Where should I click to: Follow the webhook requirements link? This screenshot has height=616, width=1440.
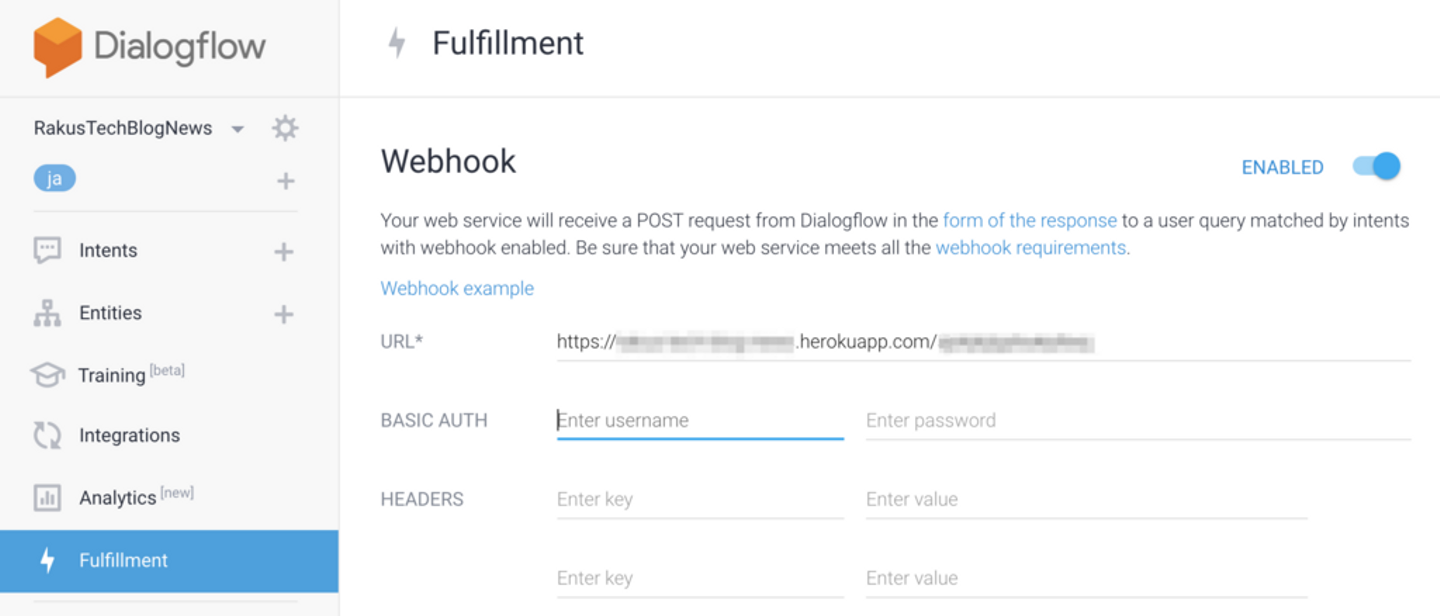click(1030, 247)
